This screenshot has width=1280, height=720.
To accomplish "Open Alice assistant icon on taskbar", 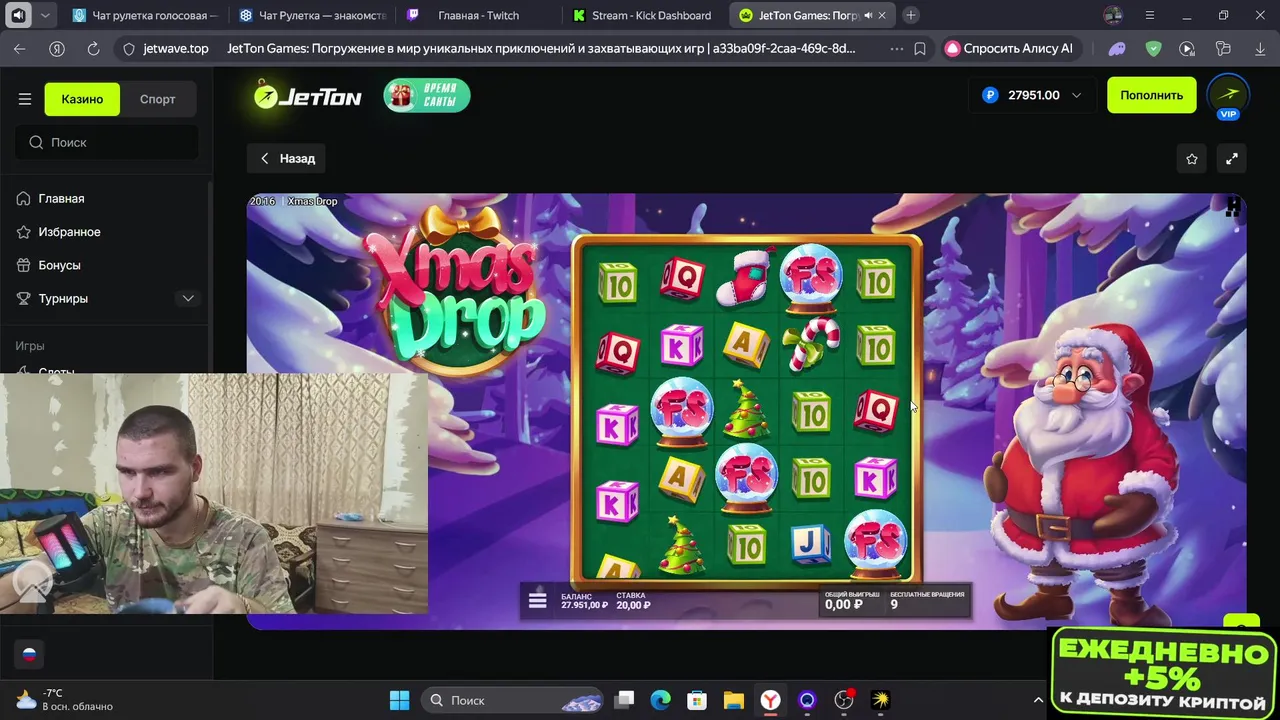I will coord(807,700).
